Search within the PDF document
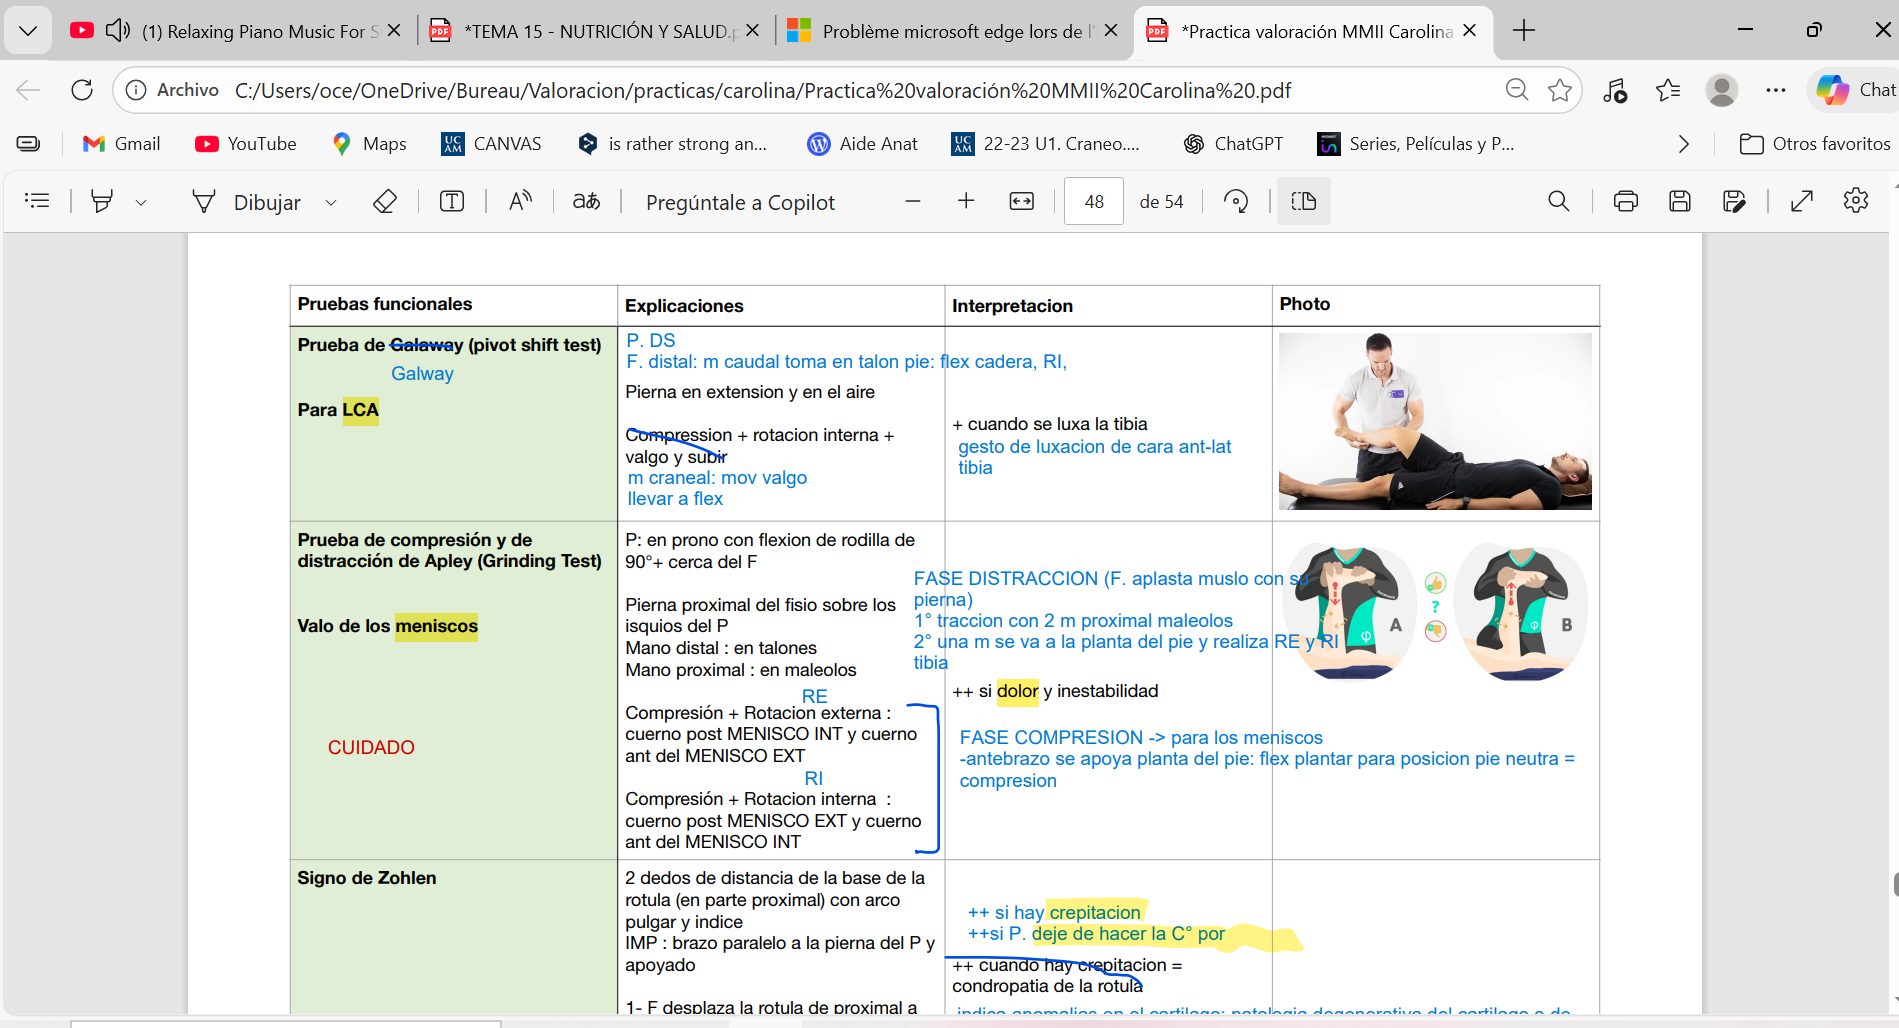 (x=1558, y=201)
